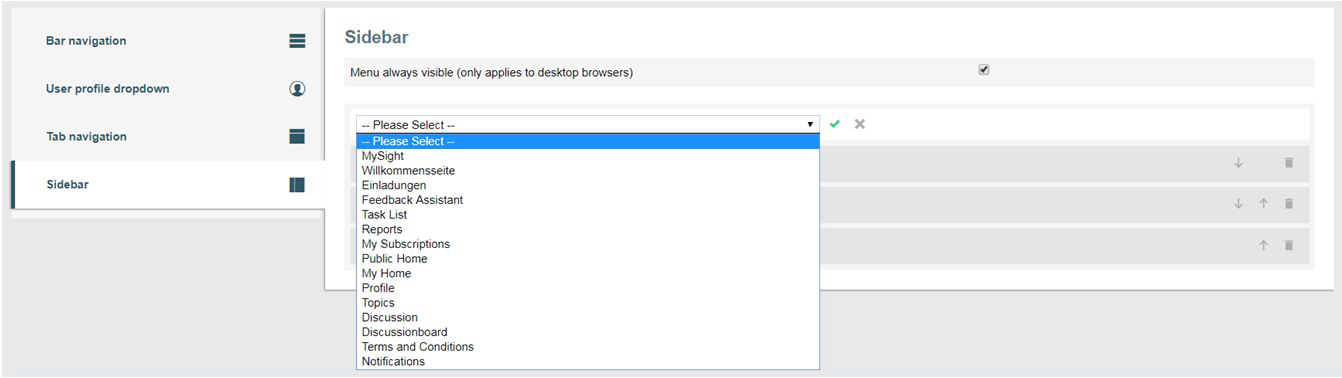Screen dimensions: 1342x378
Task: Choose Task List from the dropdown
Action: (588, 215)
